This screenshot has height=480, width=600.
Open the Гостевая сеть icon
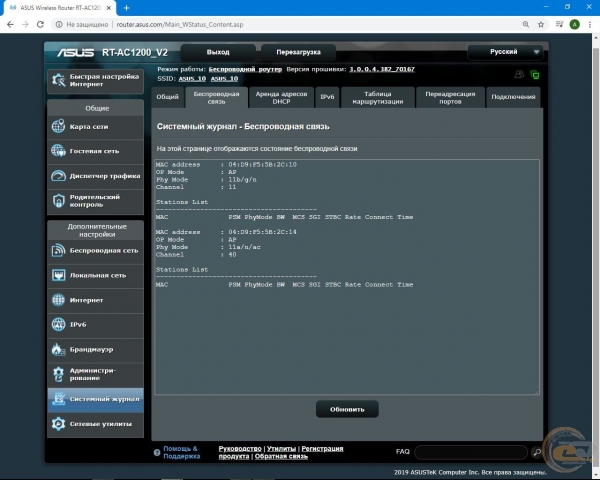(x=58, y=151)
